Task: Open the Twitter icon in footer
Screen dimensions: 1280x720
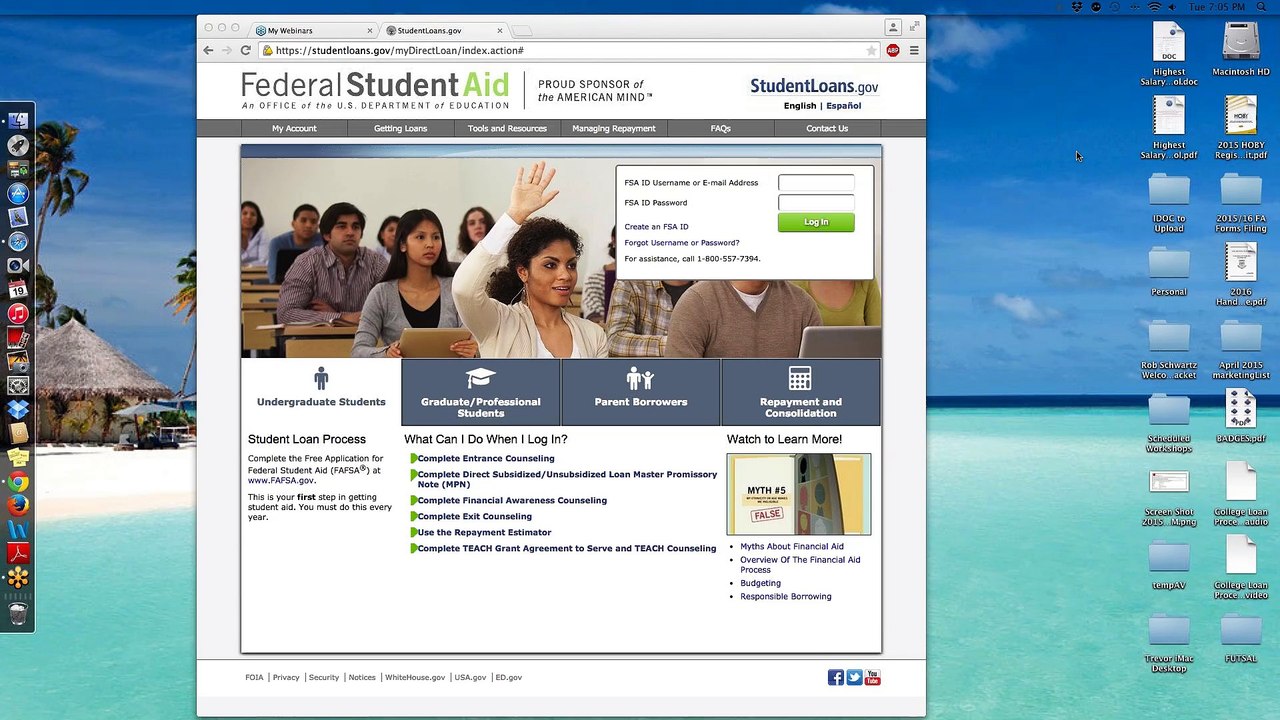Action: tap(854, 678)
